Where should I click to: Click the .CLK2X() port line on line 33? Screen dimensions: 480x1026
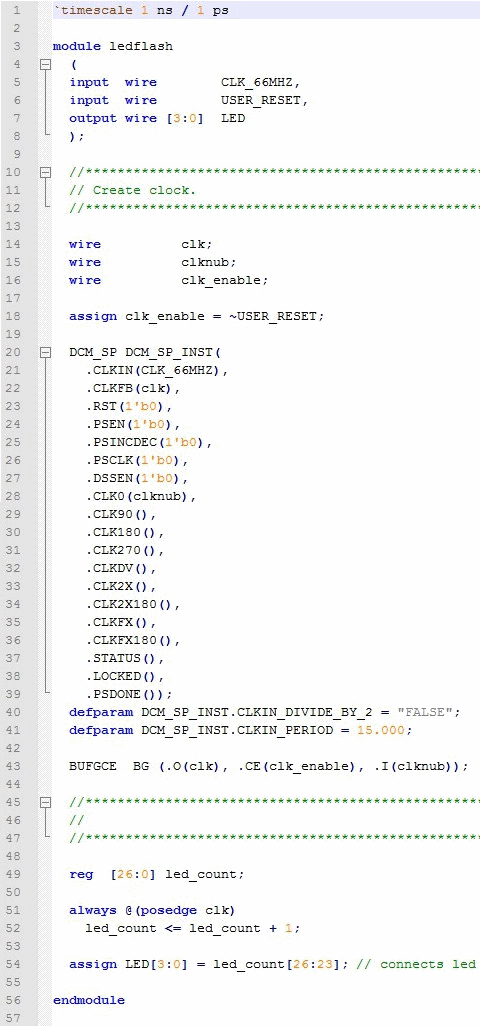121,586
